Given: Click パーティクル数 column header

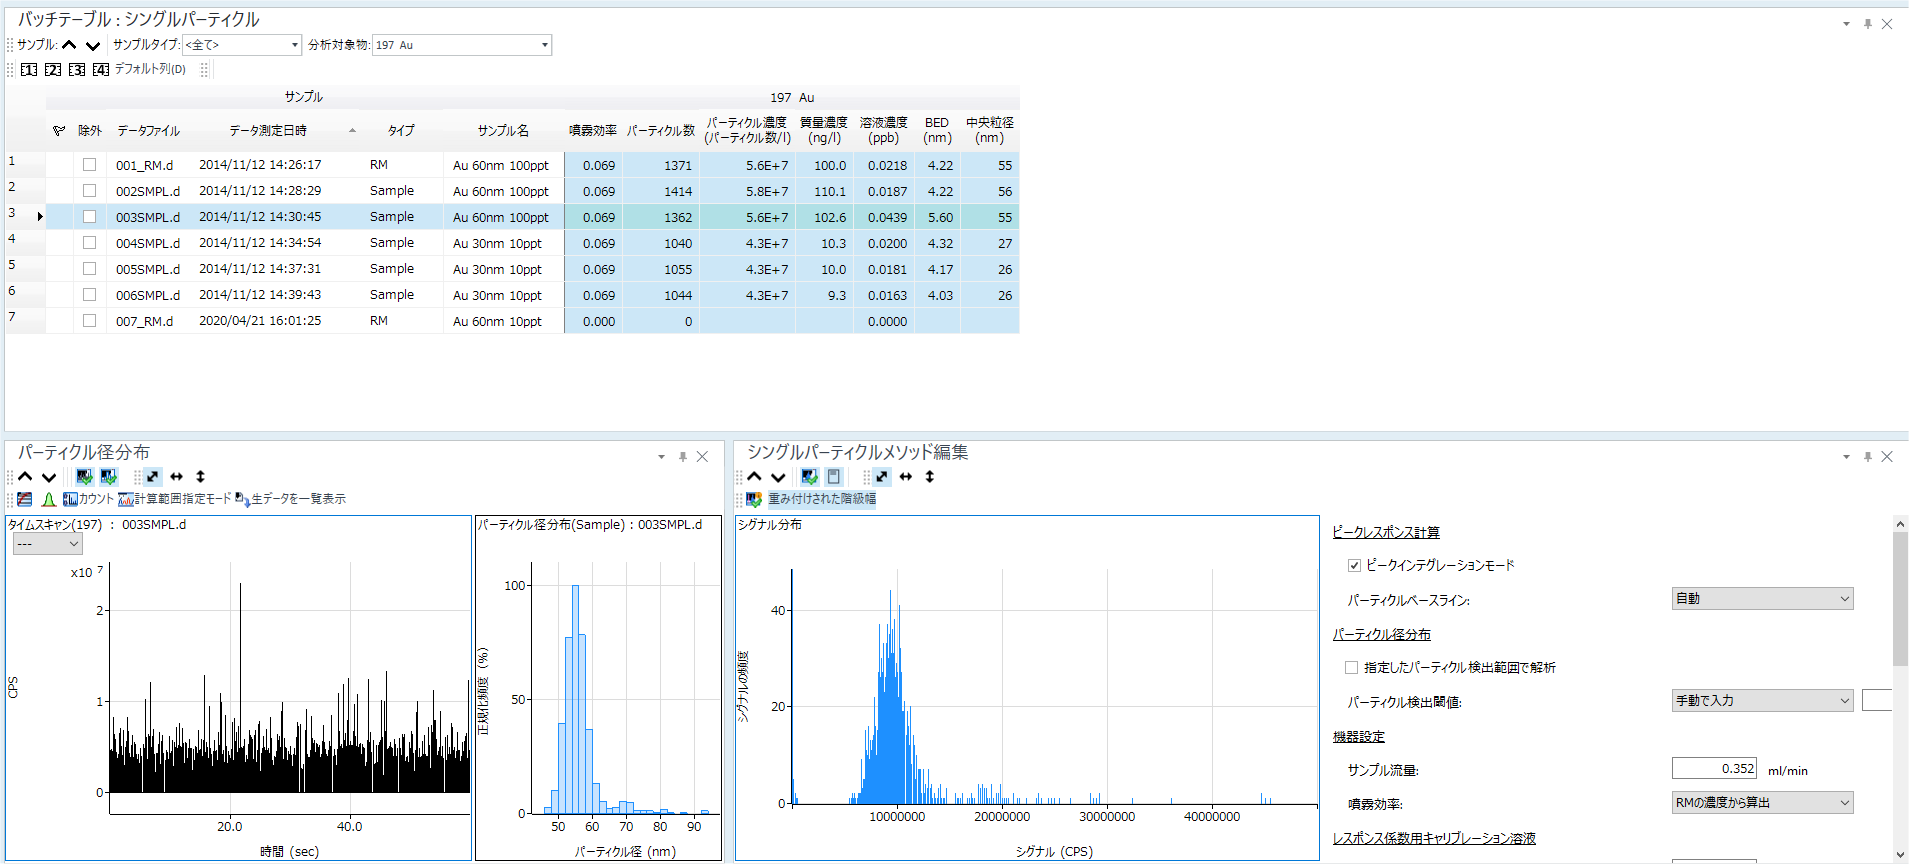Looking at the screenshot, I should [x=661, y=131].
